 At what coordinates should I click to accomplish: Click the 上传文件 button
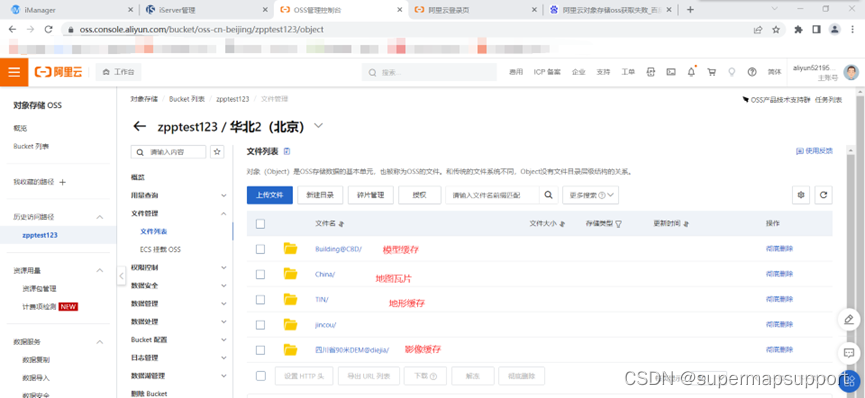(270, 195)
